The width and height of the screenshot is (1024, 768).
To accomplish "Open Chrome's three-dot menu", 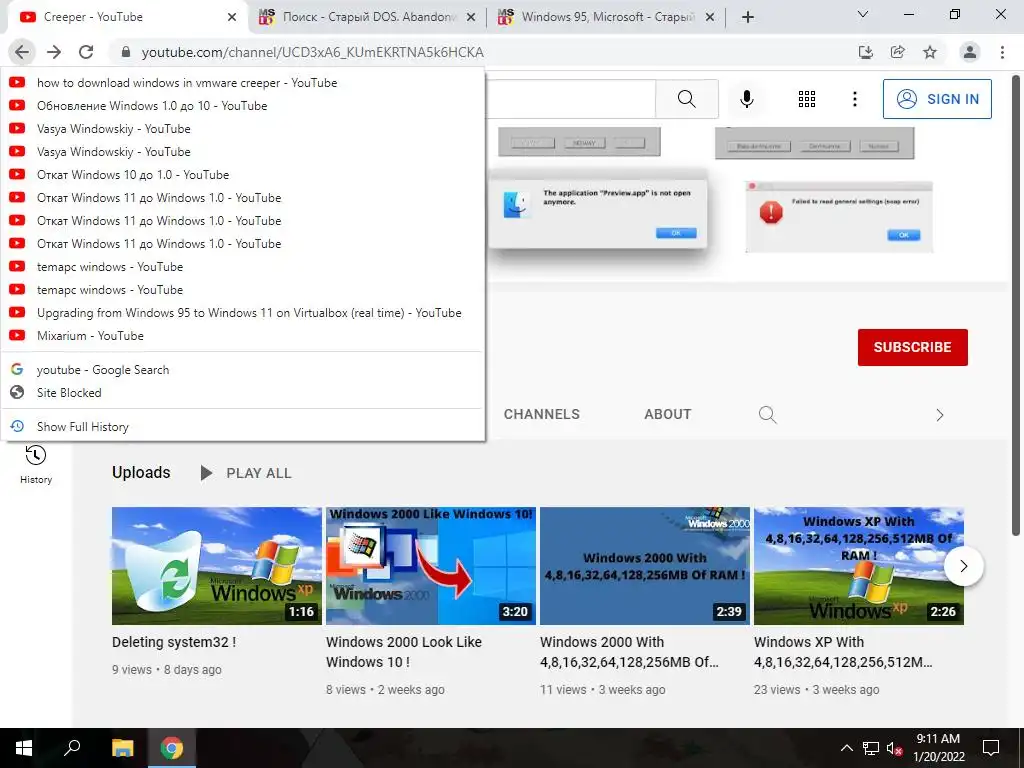I will click(1002, 52).
